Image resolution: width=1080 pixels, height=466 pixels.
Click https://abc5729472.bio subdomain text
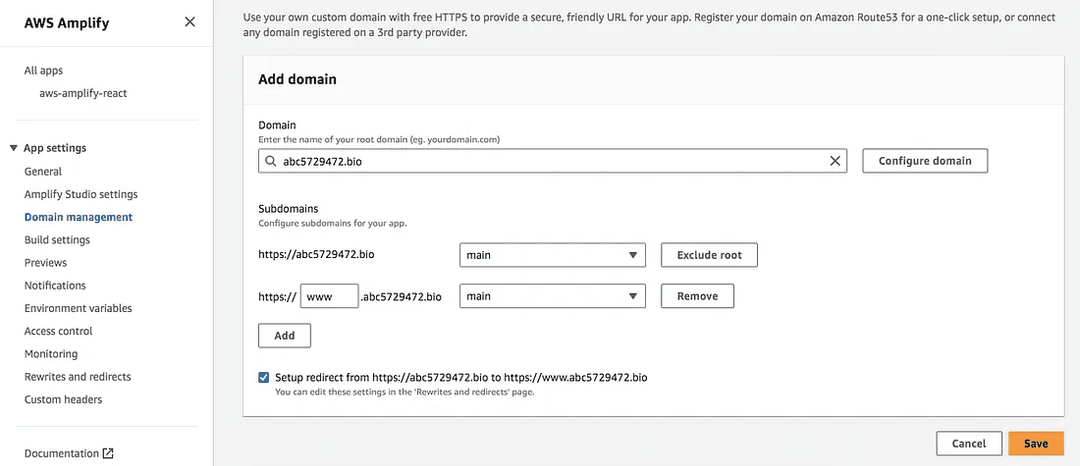pos(317,254)
